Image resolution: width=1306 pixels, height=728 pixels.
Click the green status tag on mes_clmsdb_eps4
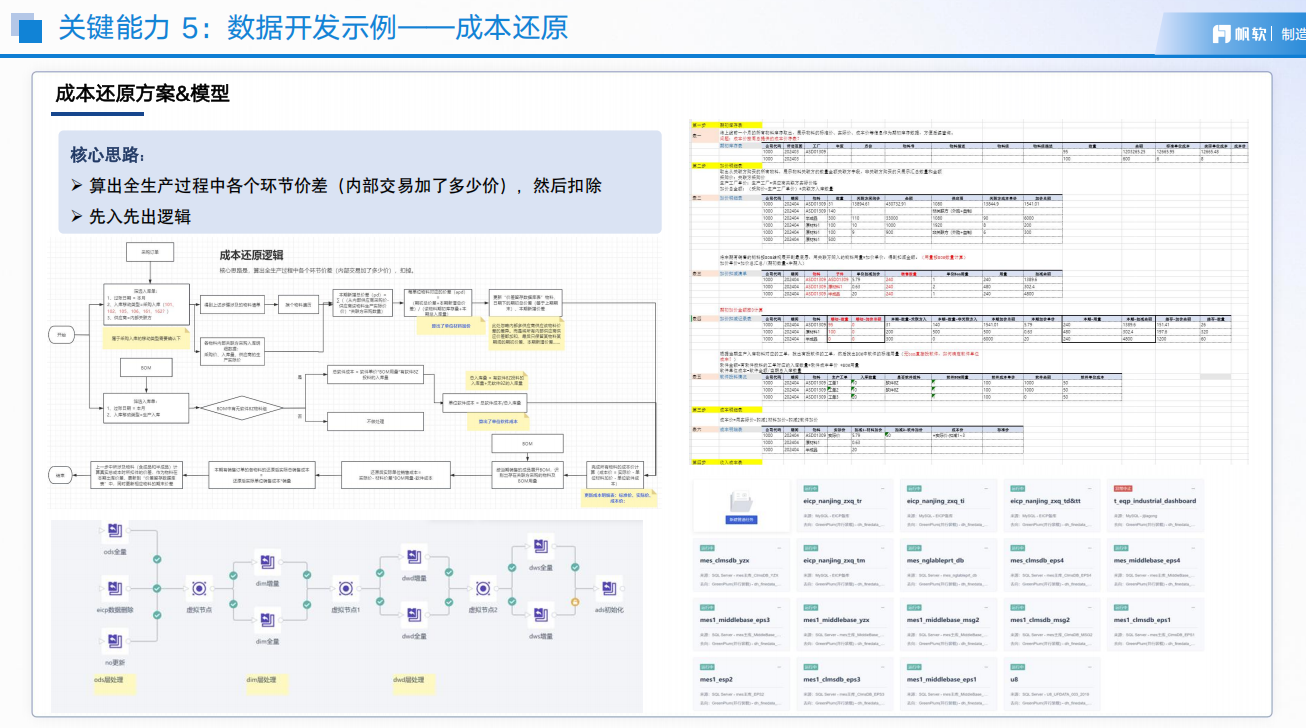[1018, 548]
